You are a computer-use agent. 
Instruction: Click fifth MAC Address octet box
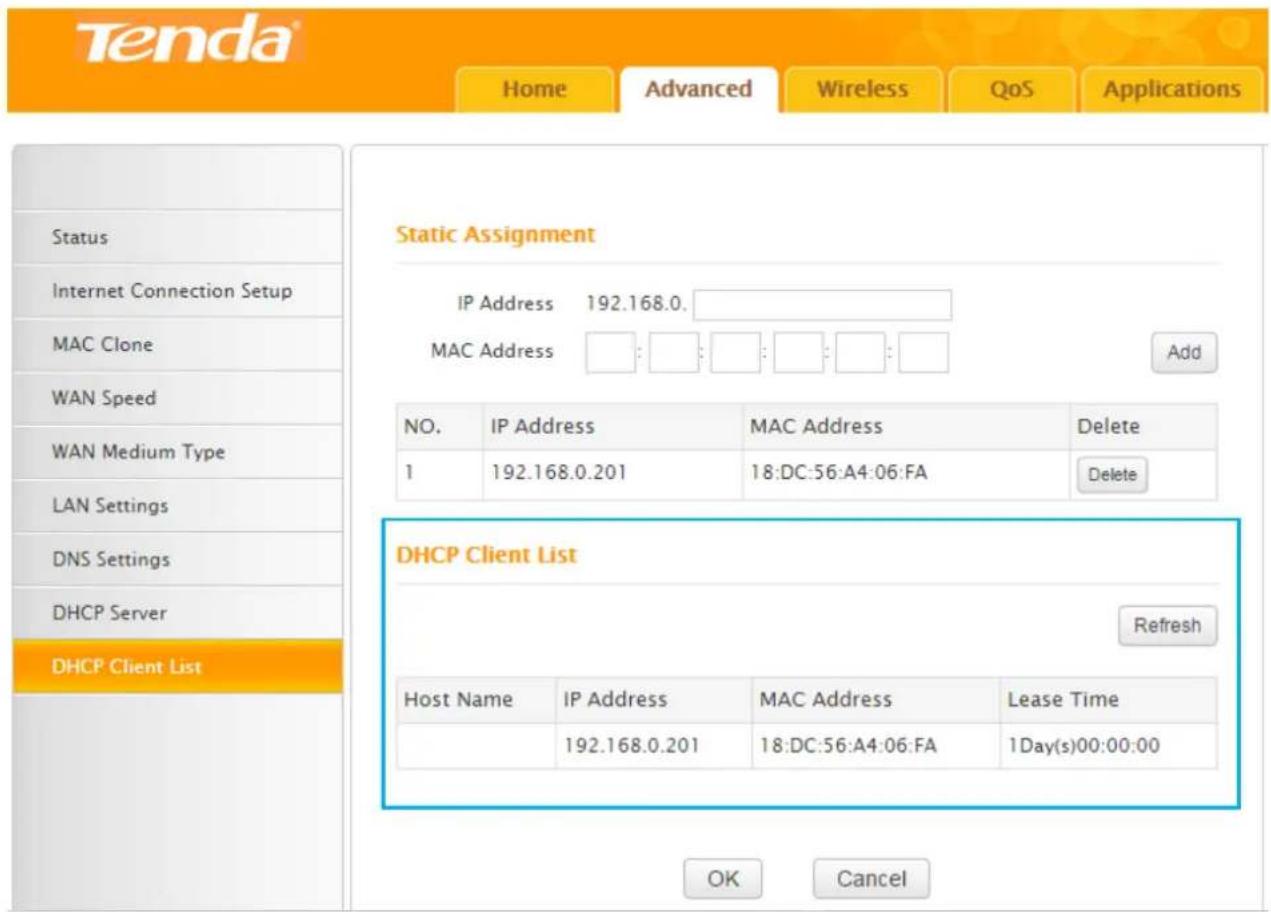pos(860,352)
